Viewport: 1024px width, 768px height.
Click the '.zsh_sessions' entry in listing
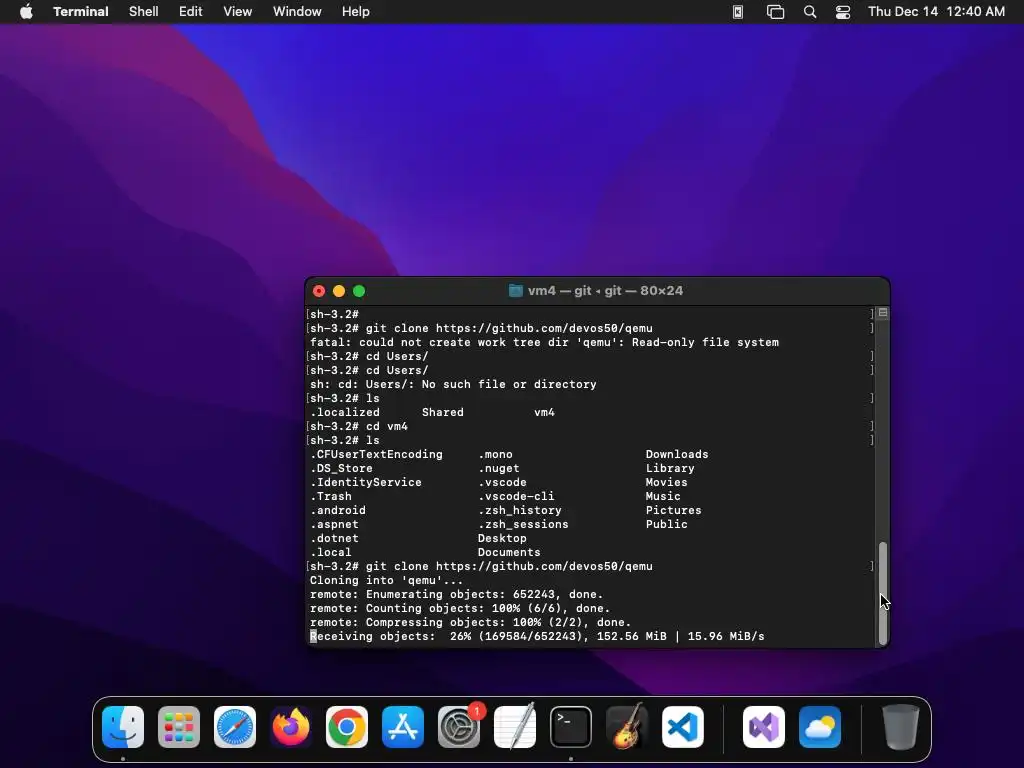522,524
